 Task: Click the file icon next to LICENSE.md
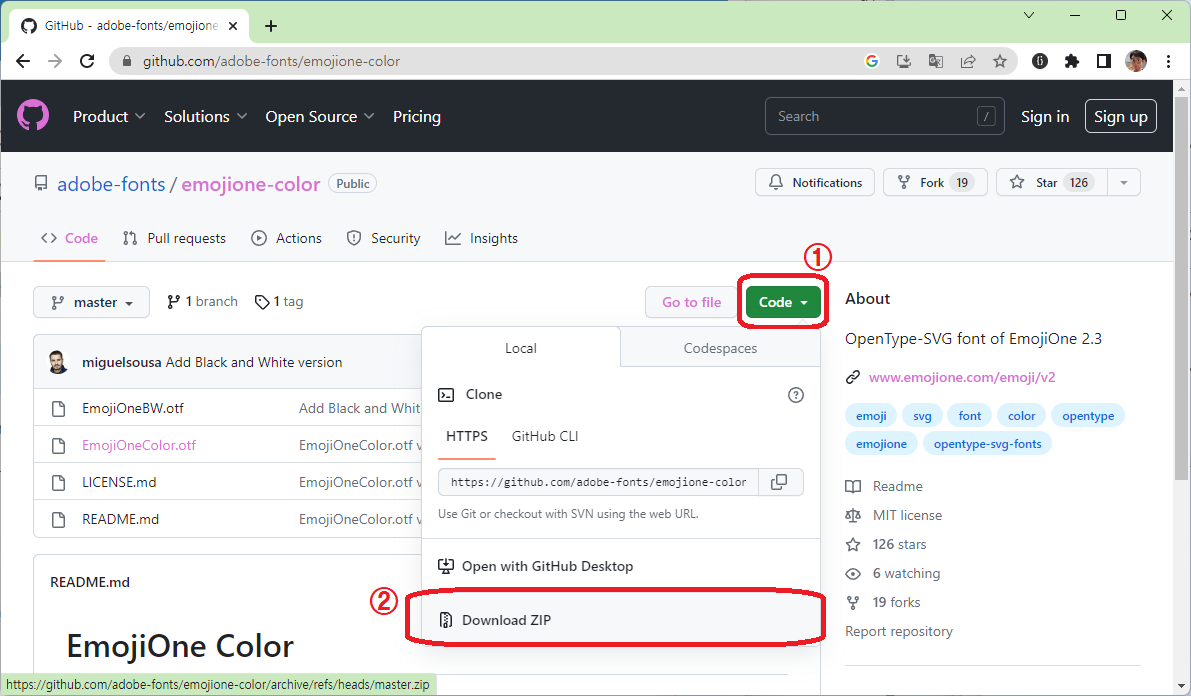58,482
